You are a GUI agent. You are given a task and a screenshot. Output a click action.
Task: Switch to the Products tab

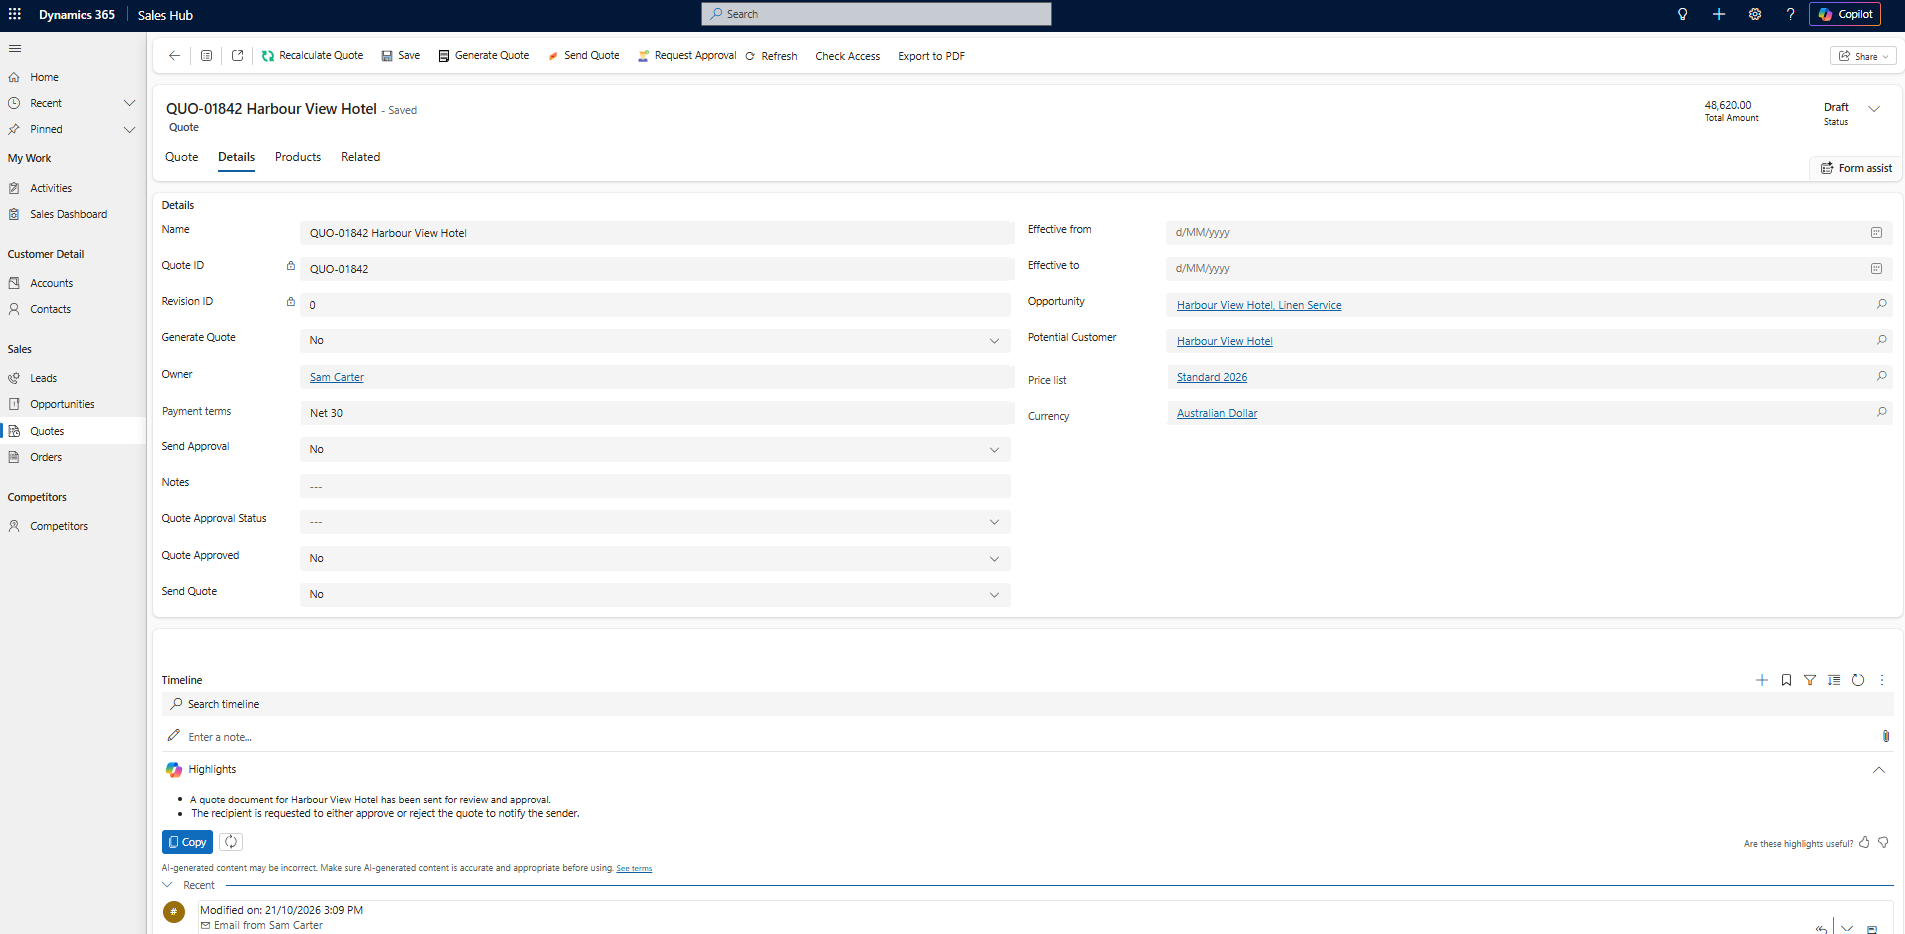click(298, 157)
